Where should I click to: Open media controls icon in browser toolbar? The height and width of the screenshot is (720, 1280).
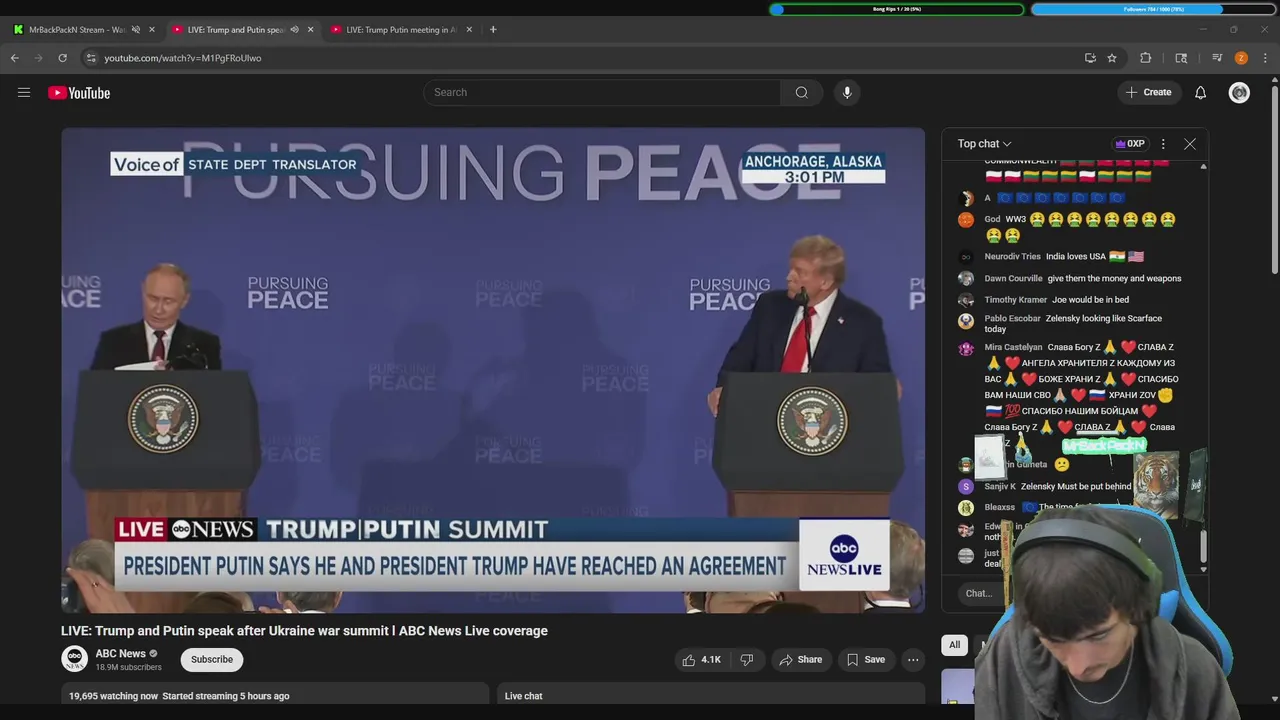coord(1217,58)
